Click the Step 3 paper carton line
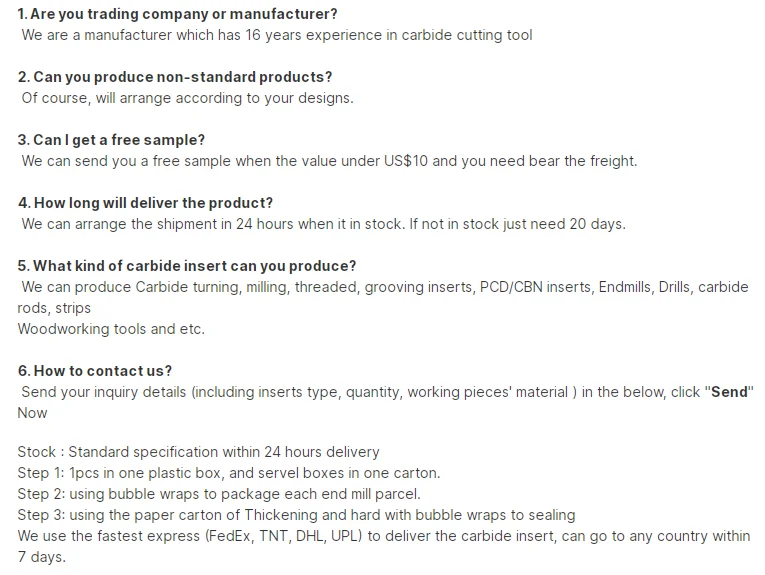 click(x=296, y=515)
